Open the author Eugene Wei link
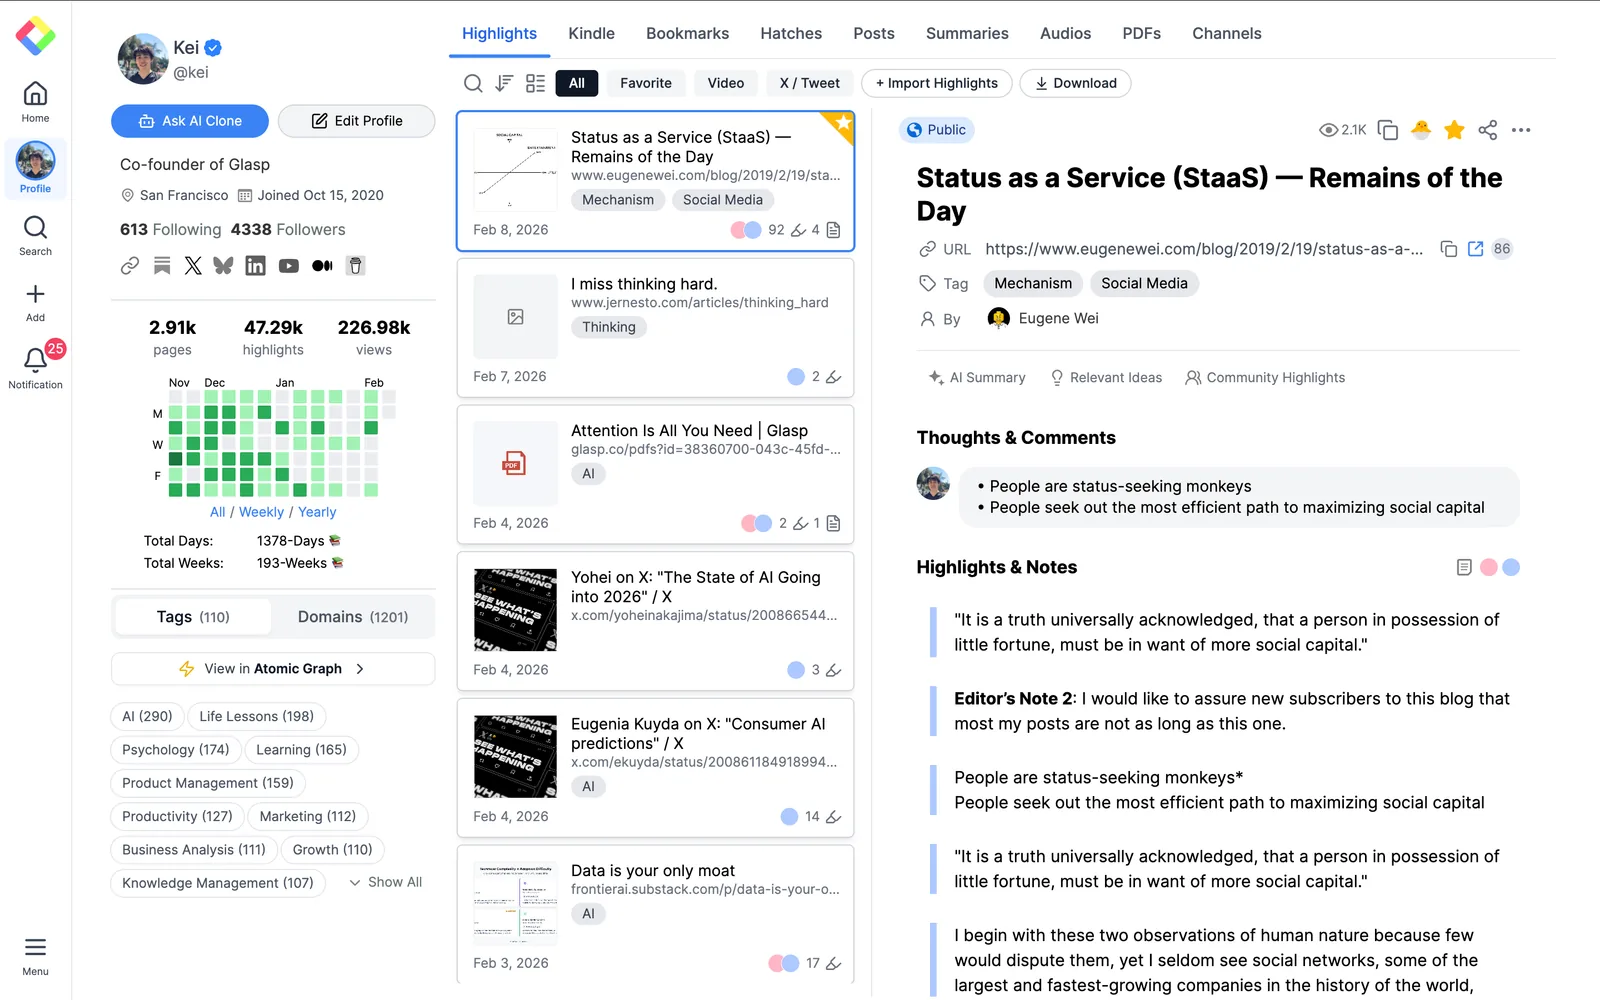 1043,318
